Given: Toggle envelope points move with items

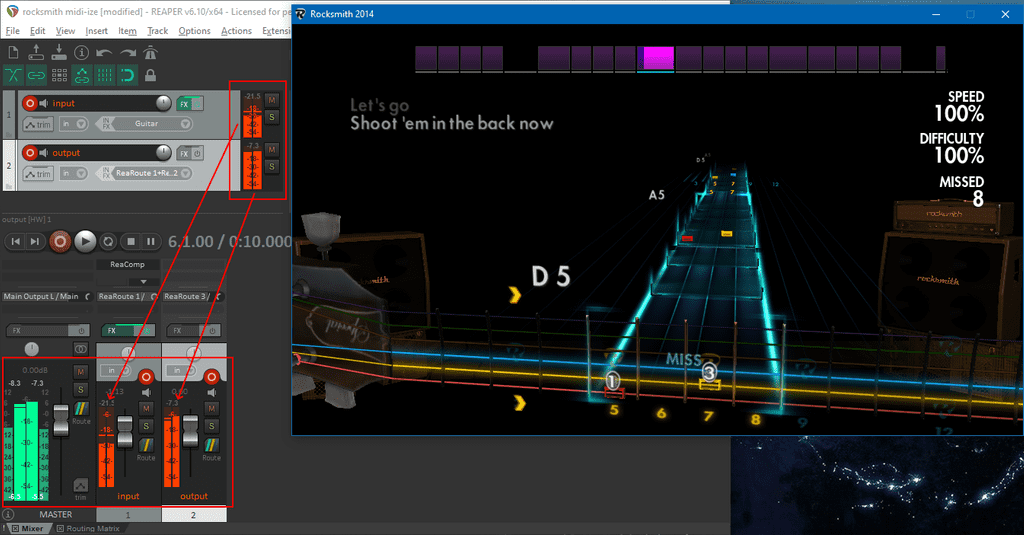Looking at the screenshot, I should coord(82,75).
